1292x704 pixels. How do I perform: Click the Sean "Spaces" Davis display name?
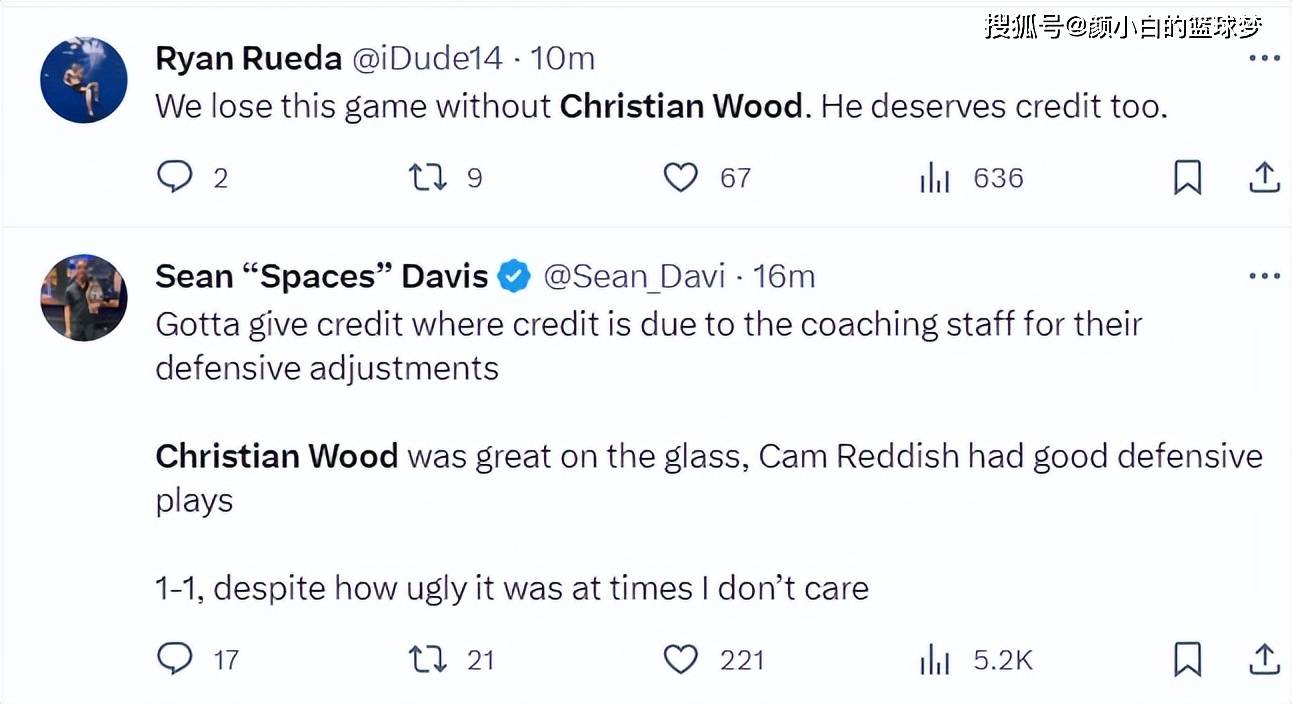321,276
